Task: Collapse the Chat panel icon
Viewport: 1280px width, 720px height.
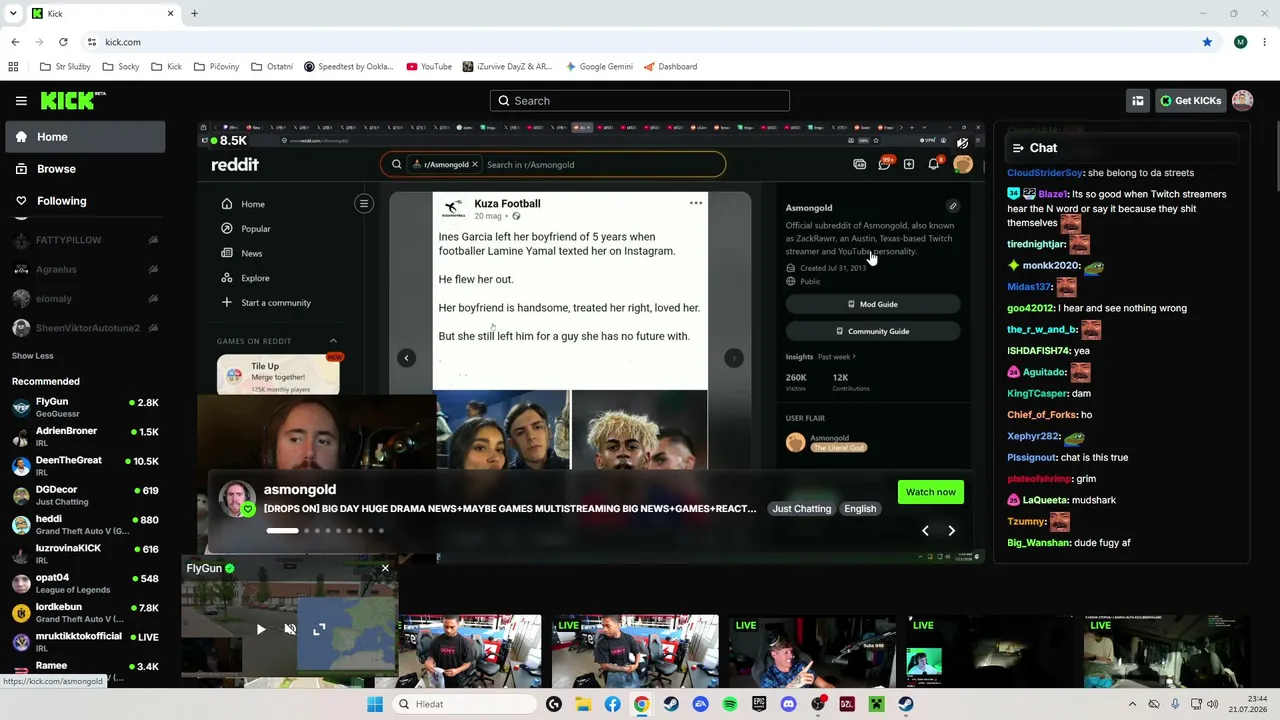Action: click(x=1018, y=148)
